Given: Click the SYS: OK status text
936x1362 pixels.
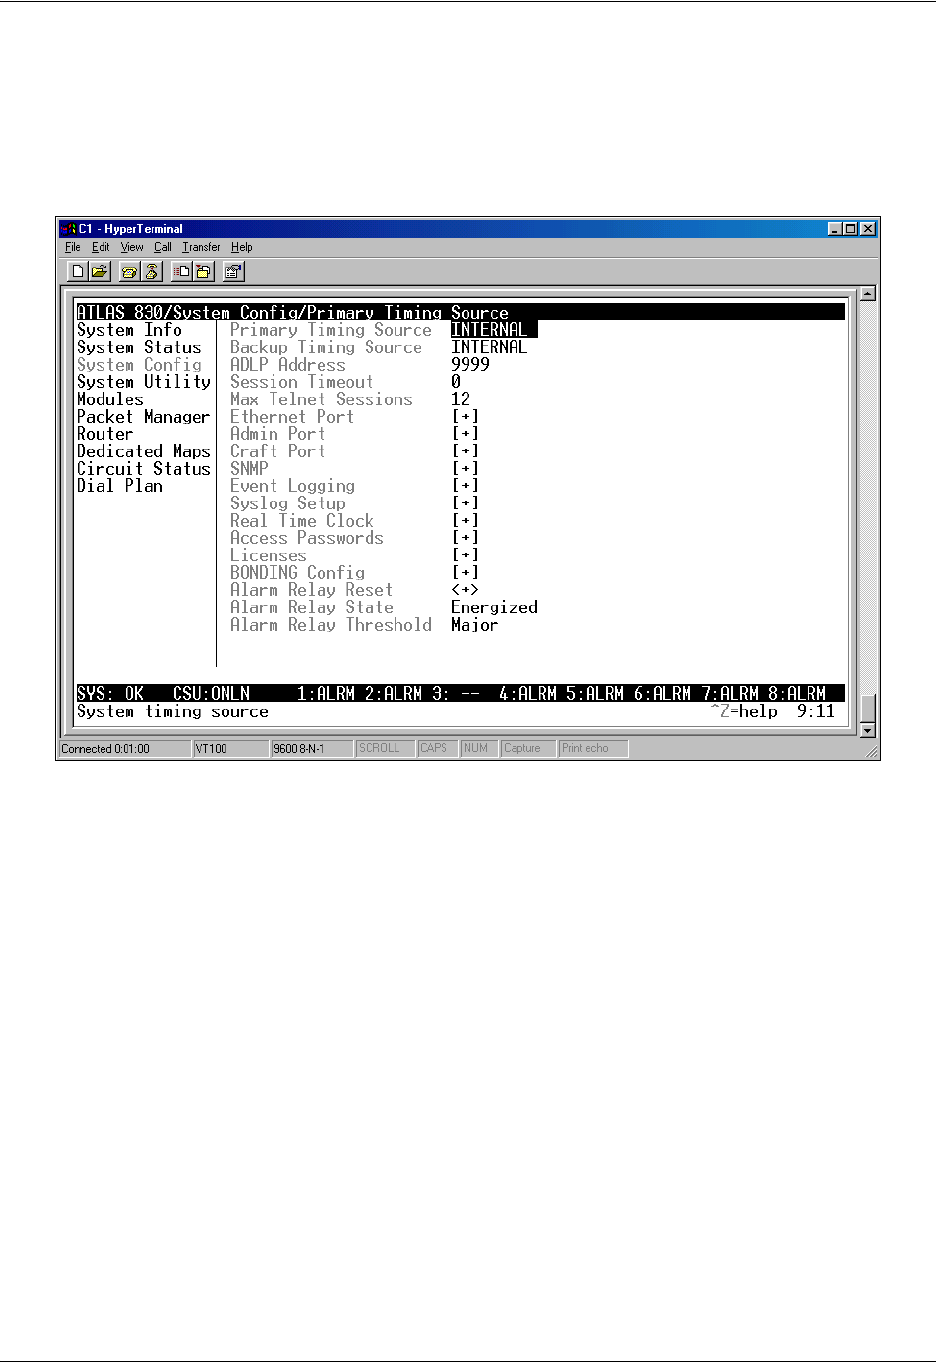Looking at the screenshot, I should coord(110,694).
